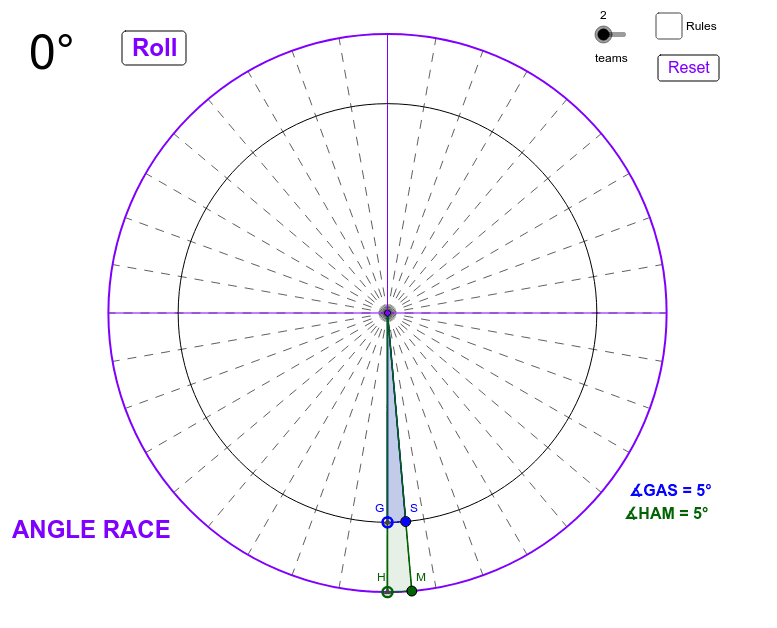777x628 pixels.
Task: Select hollow green point H
Action: 388,592
